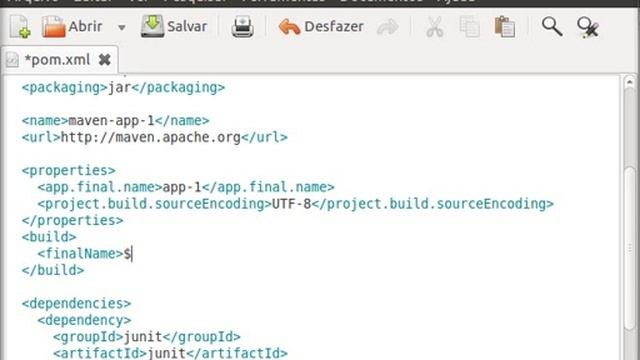Cut selection with the scissors icon
The width and height of the screenshot is (640, 360).
[435, 27]
